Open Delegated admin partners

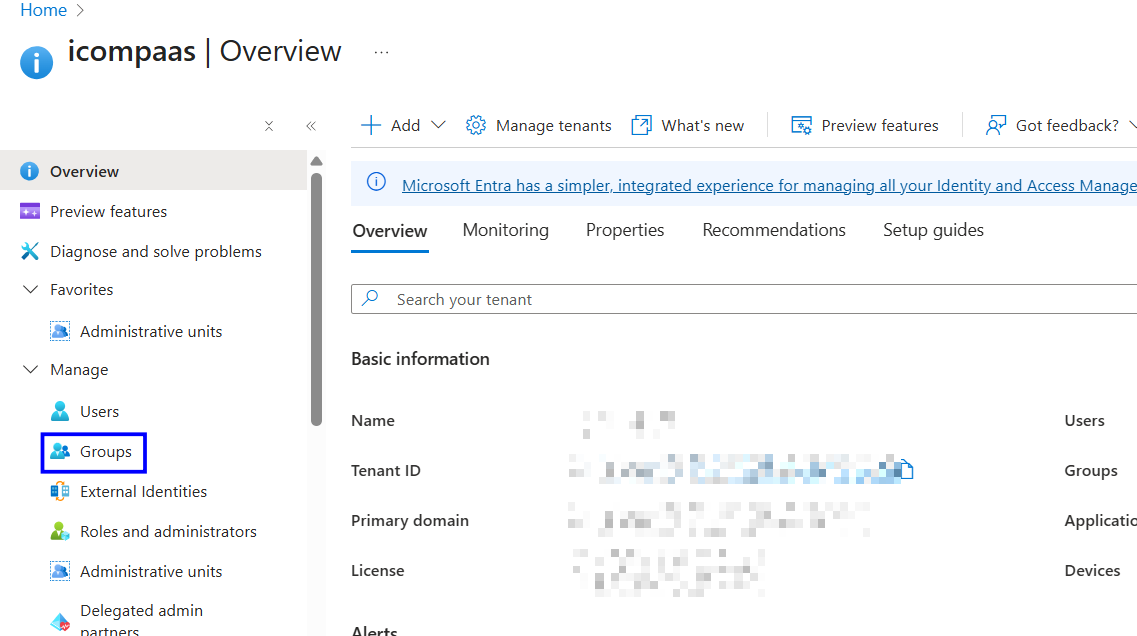(x=141, y=620)
